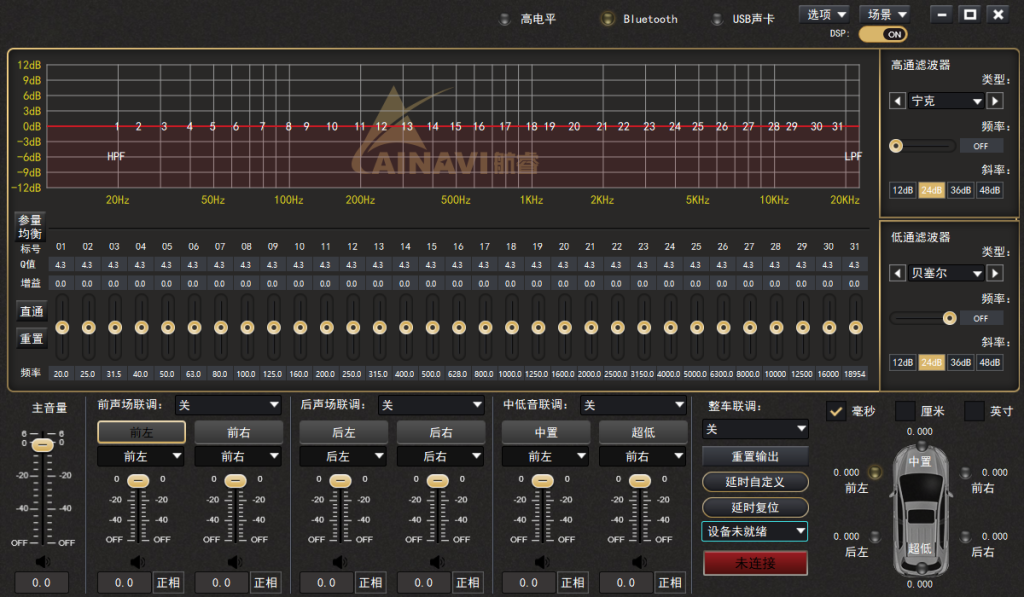Mute the 前右 channel speaker icon
This screenshot has height=597, width=1024.
[234, 562]
